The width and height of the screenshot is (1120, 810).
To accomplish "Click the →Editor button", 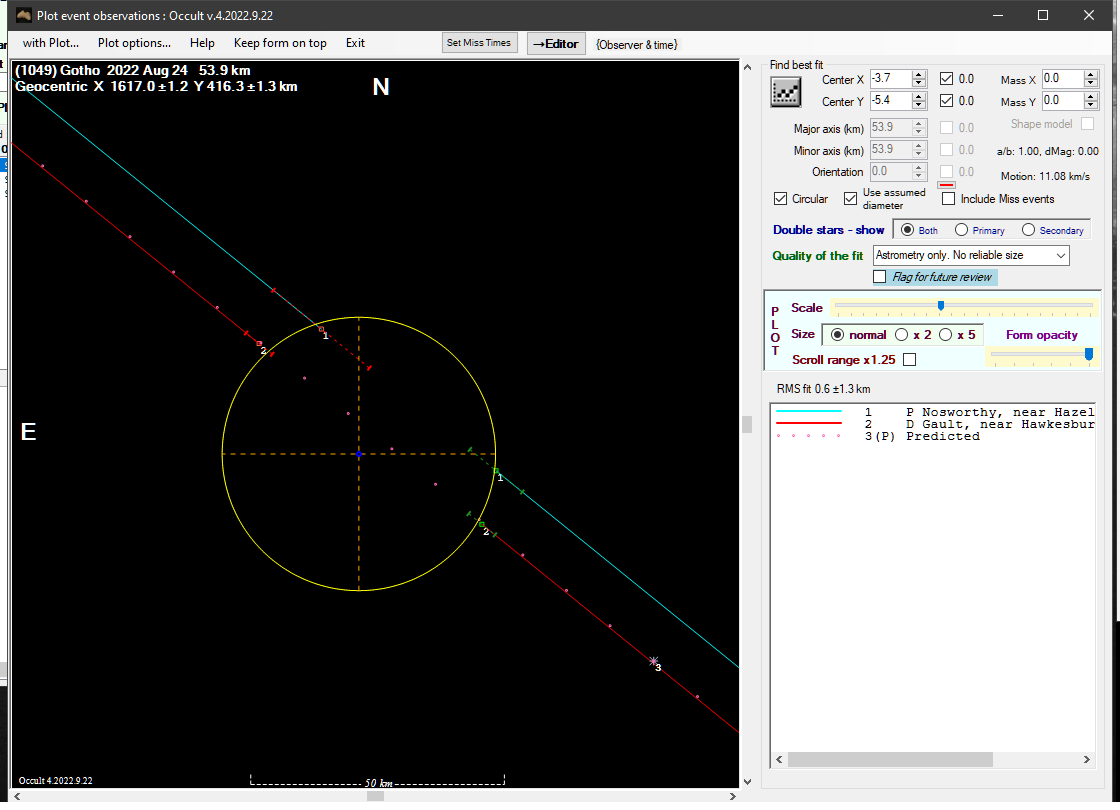I will 556,44.
